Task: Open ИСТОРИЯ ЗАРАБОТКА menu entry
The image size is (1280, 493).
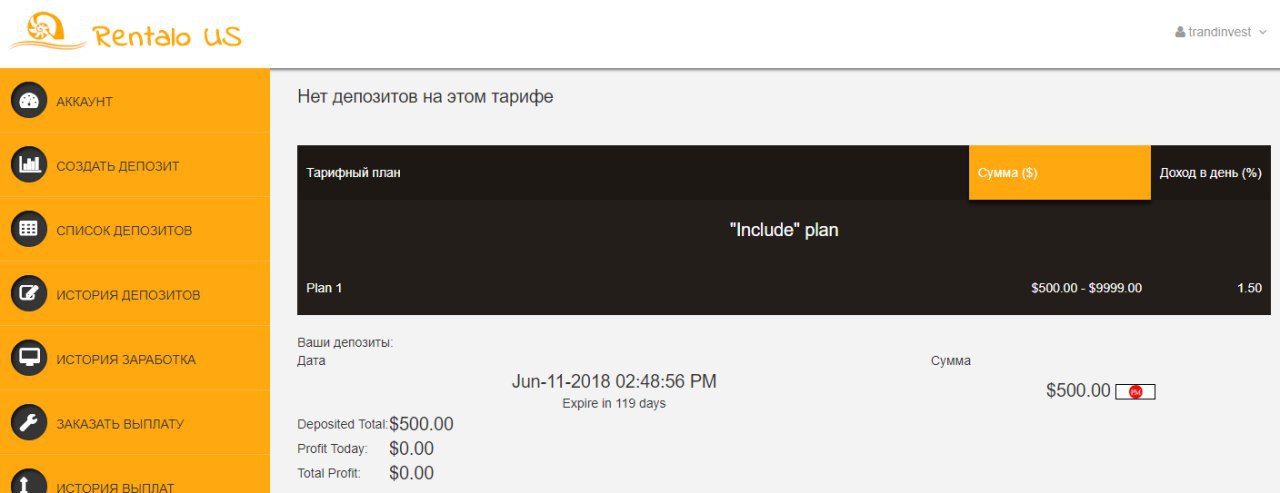Action: (x=135, y=359)
